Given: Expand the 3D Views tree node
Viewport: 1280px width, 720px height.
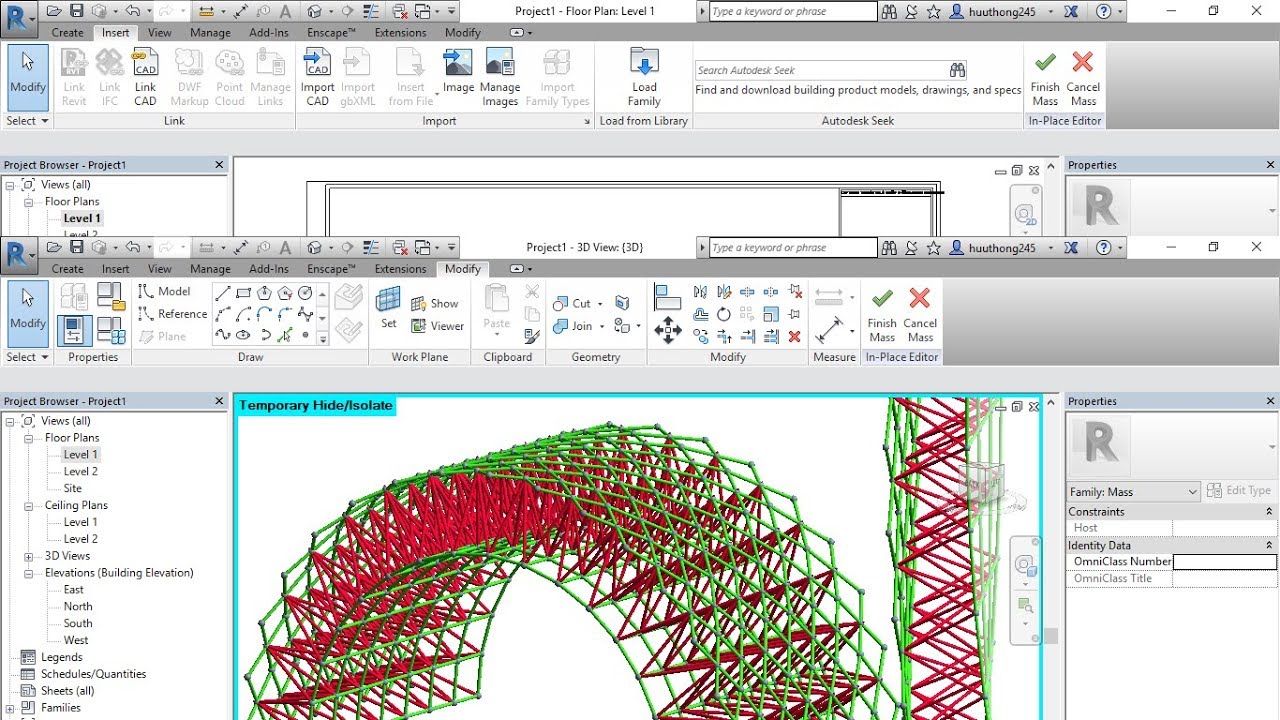Looking at the screenshot, I should coord(29,556).
